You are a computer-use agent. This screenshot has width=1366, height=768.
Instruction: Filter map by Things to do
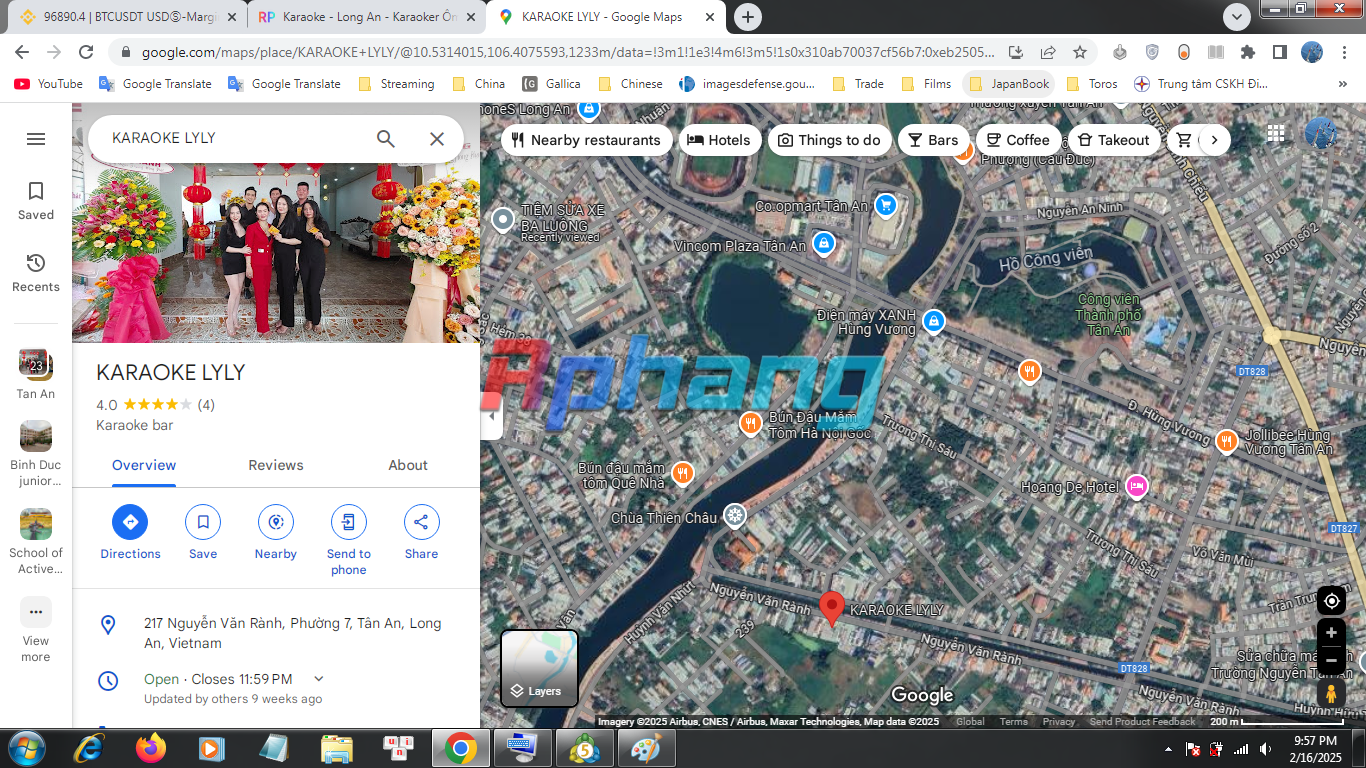click(x=829, y=140)
